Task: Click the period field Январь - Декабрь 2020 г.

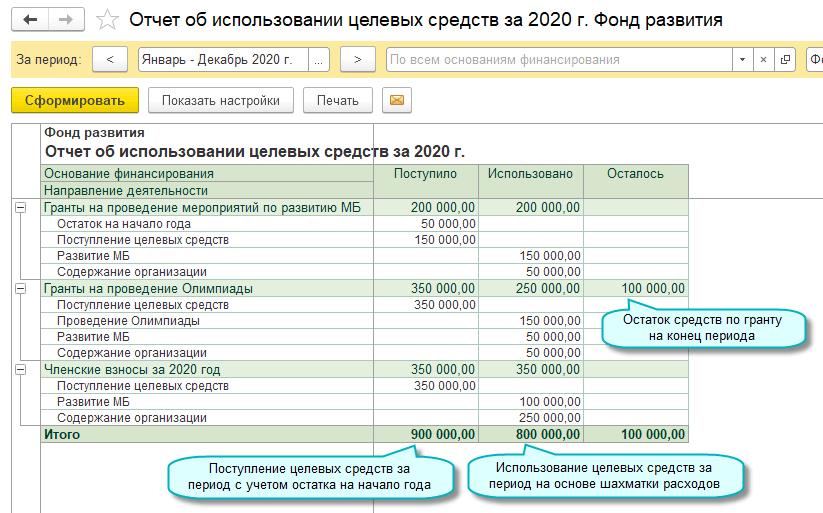Action: click(223, 60)
